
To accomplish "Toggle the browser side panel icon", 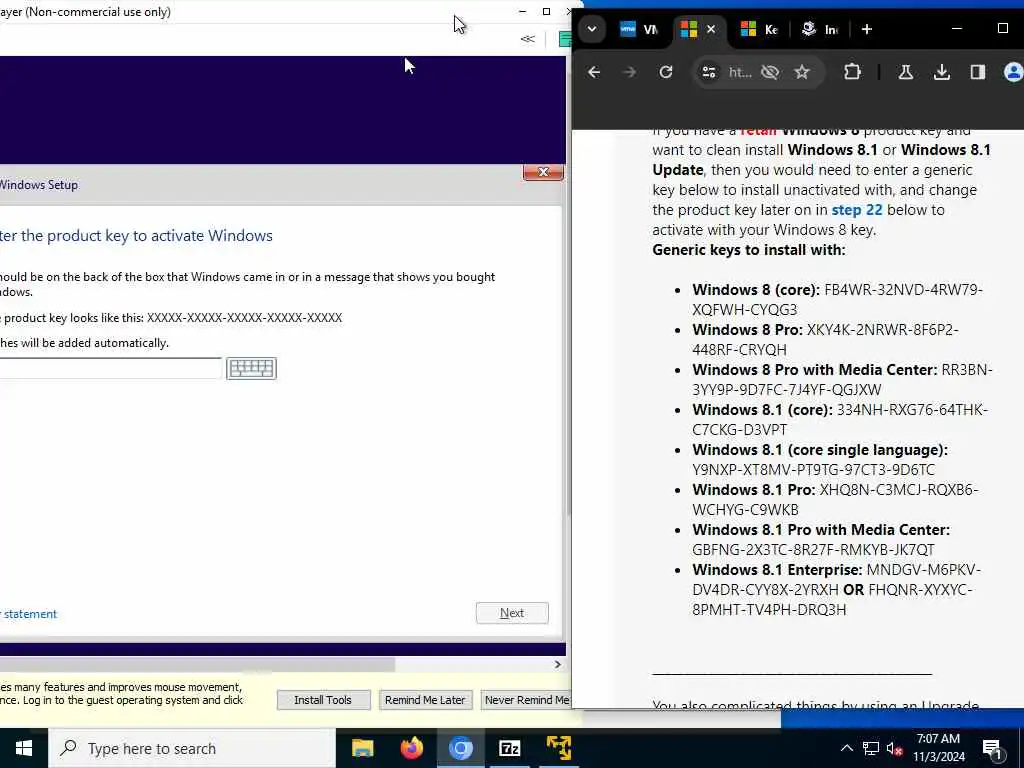I will (x=978, y=72).
